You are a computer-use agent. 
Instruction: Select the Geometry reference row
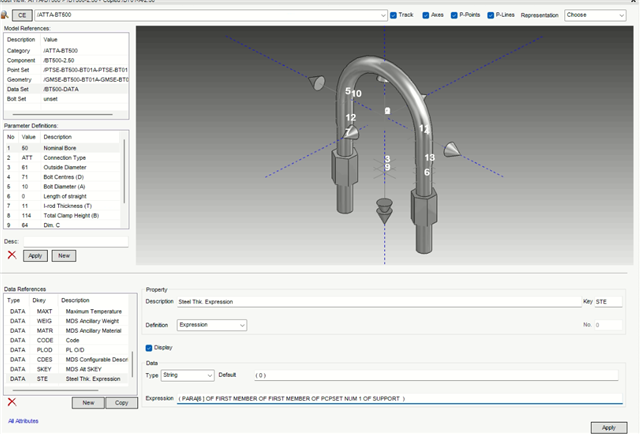(x=66, y=80)
